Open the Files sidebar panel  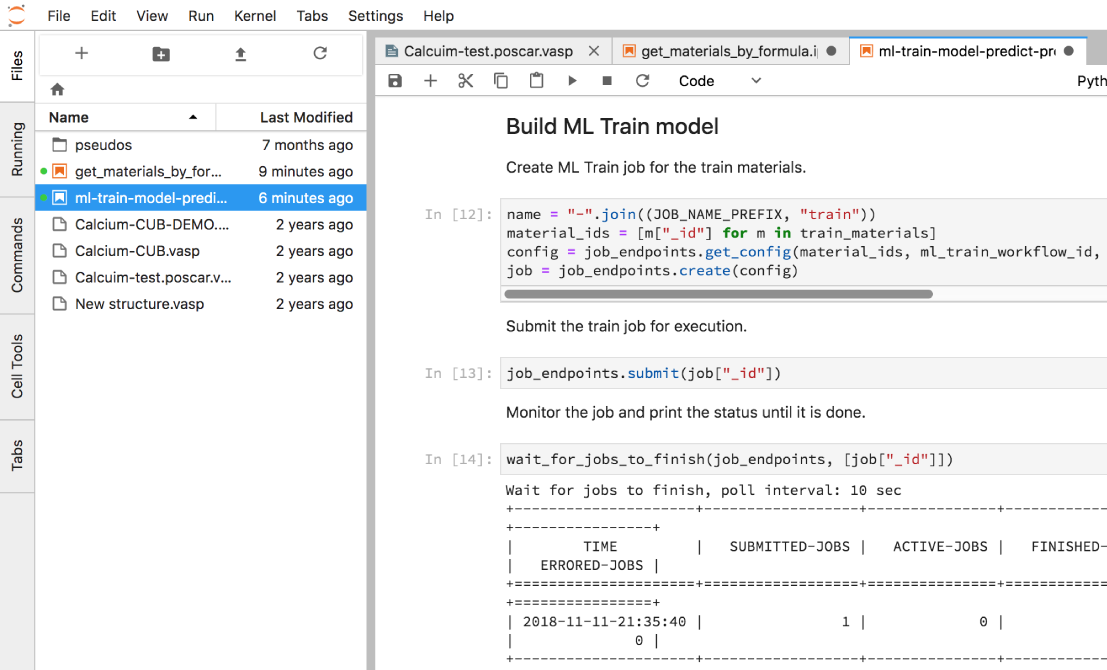(x=17, y=66)
